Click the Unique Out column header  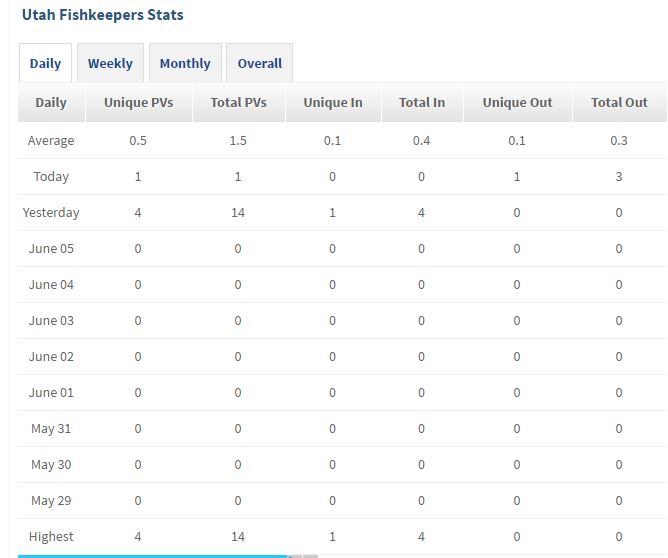pyautogui.click(x=517, y=102)
